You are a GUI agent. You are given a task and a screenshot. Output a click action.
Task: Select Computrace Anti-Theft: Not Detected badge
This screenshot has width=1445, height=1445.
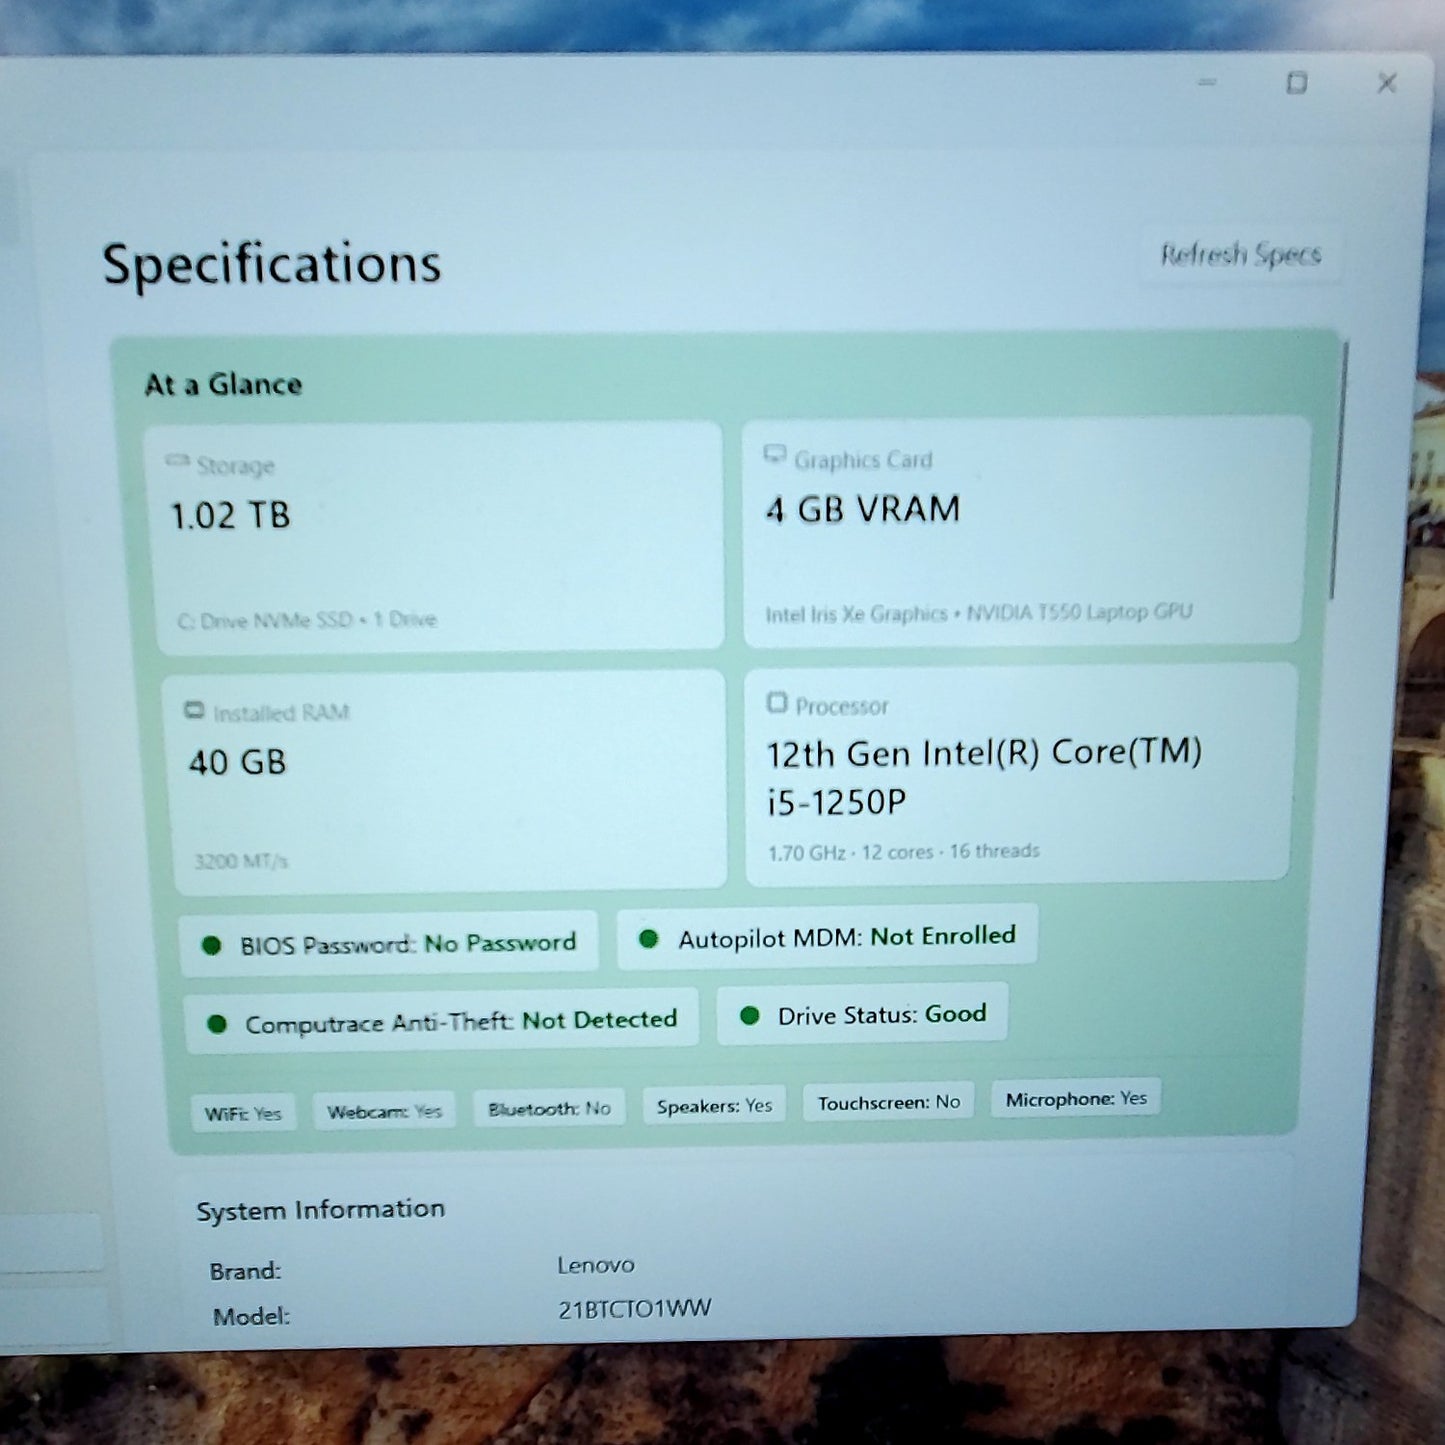click(441, 1022)
